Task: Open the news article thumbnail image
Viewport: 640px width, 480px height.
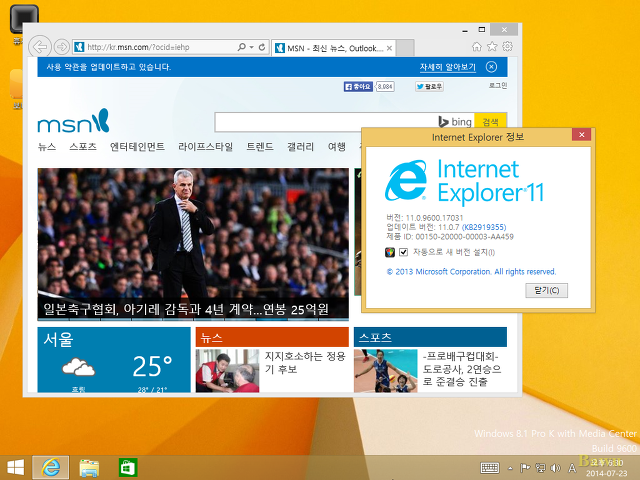Action: click(227, 371)
